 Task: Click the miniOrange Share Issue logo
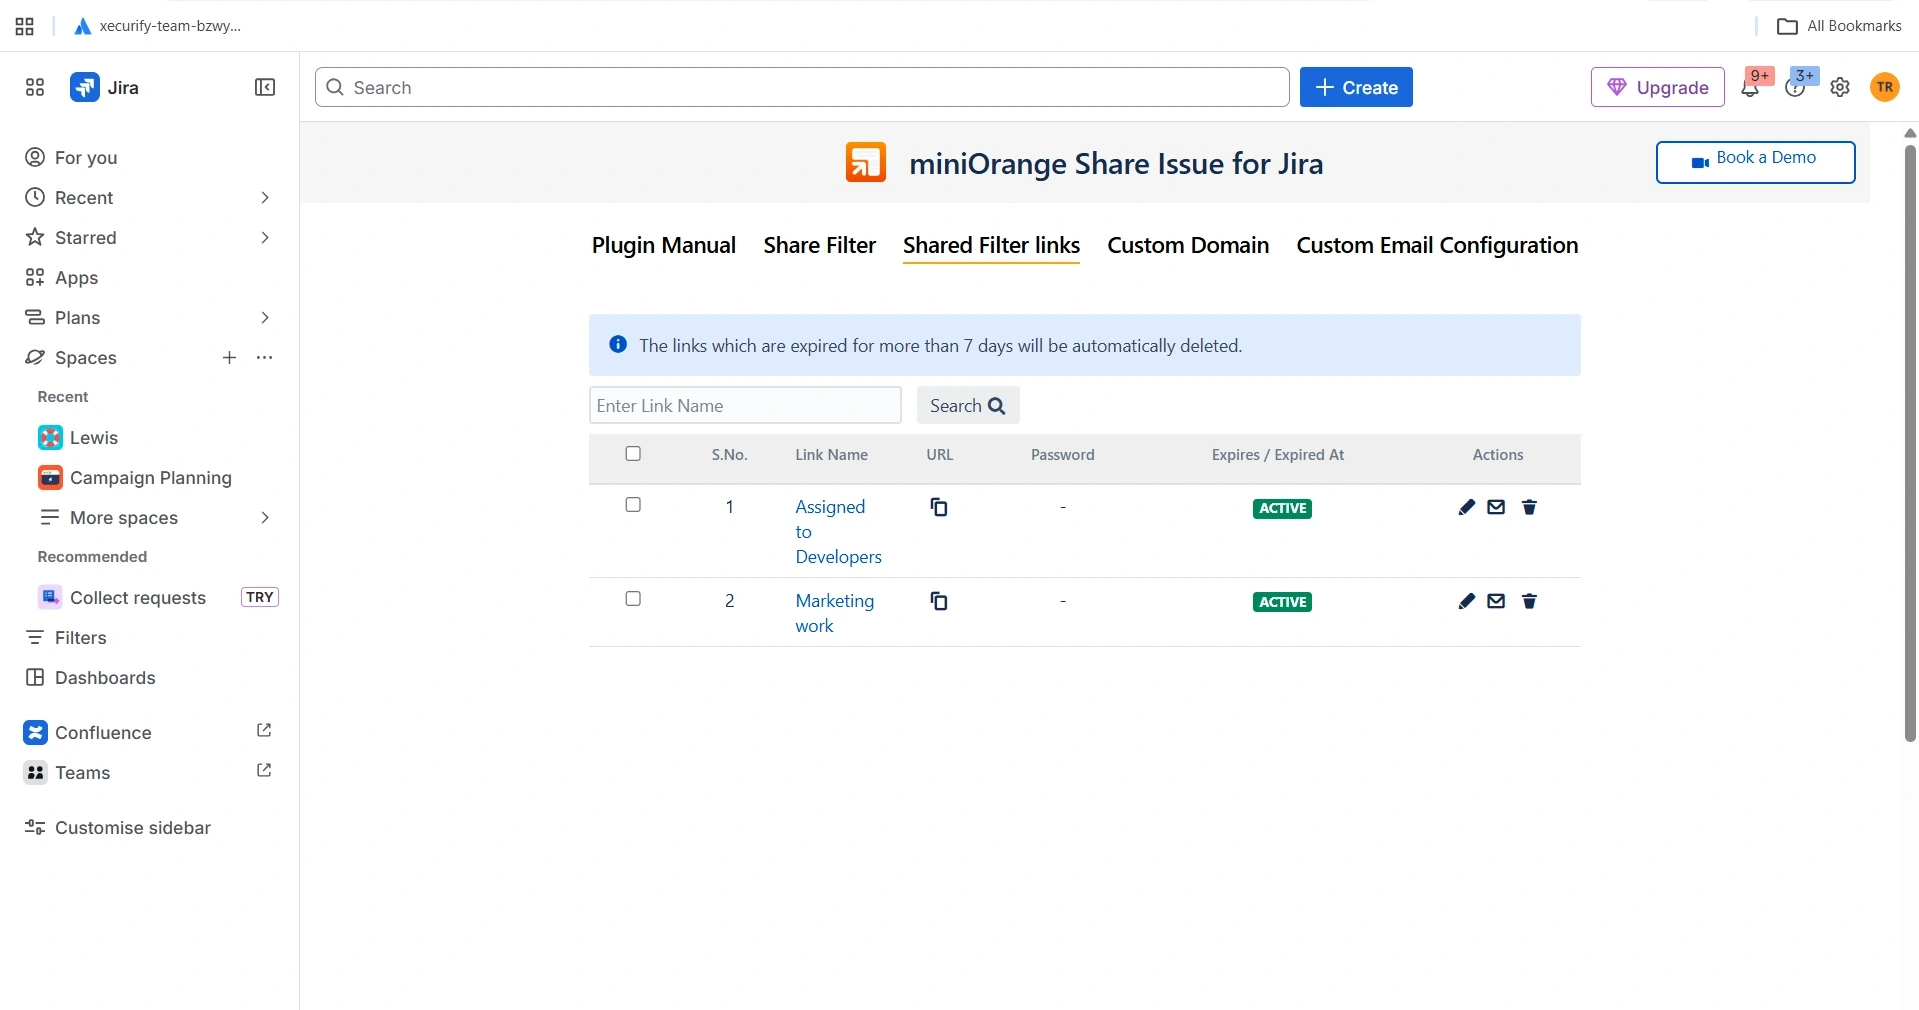pyautogui.click(x=866, y=163)
